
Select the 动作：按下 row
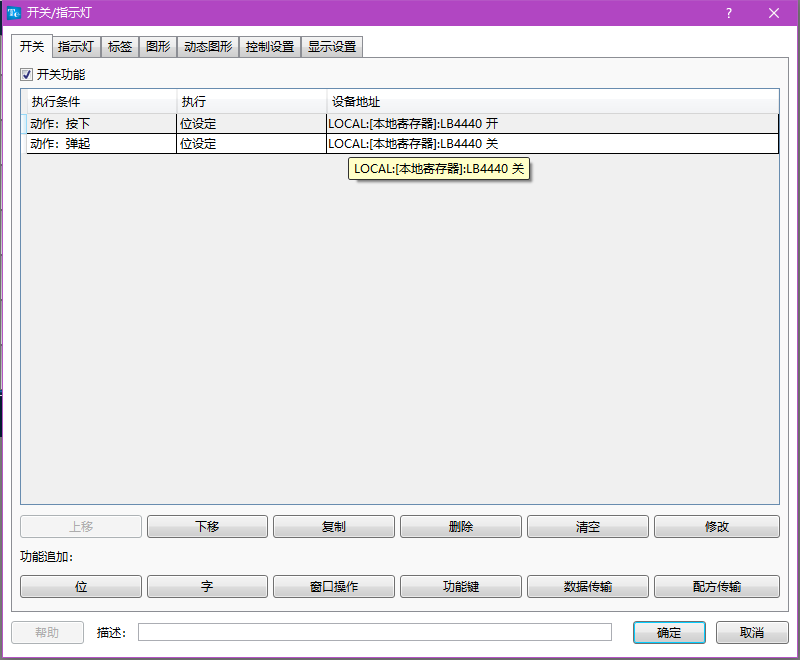403,124
